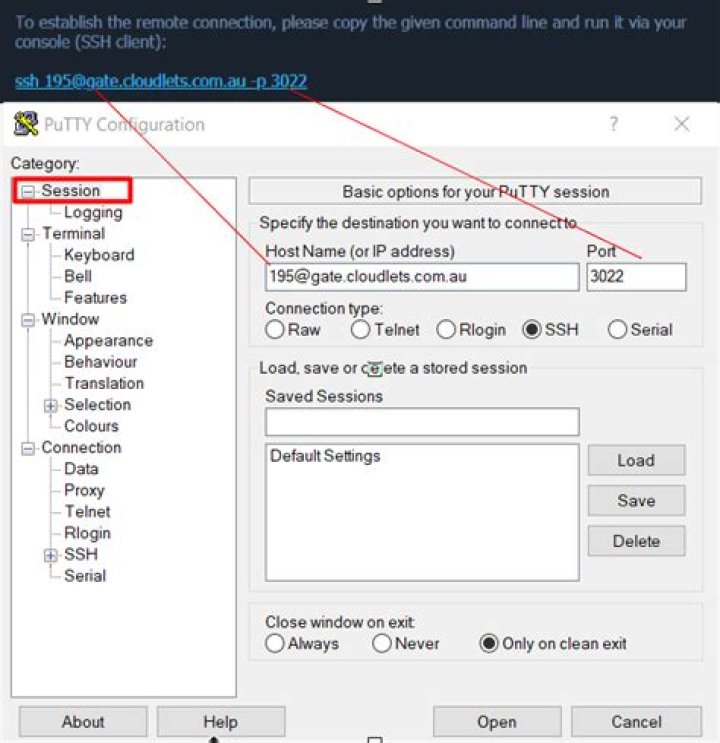The height and width of the screenshot is (743, 720).
Task: Open the Logging settings panel
Action: click(93, 212)
